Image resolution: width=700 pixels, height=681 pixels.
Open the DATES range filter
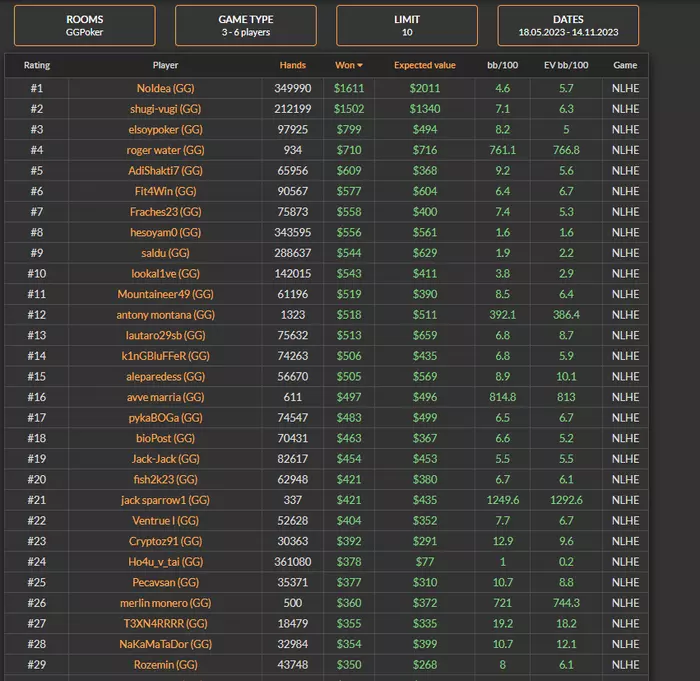[x=568, y=25]
